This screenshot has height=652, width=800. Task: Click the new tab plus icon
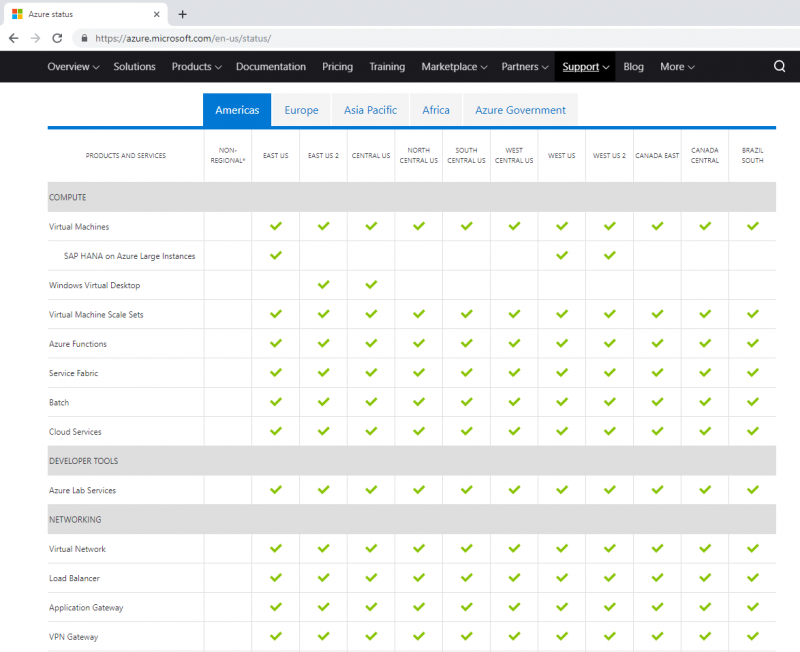(x=181, y=14)
